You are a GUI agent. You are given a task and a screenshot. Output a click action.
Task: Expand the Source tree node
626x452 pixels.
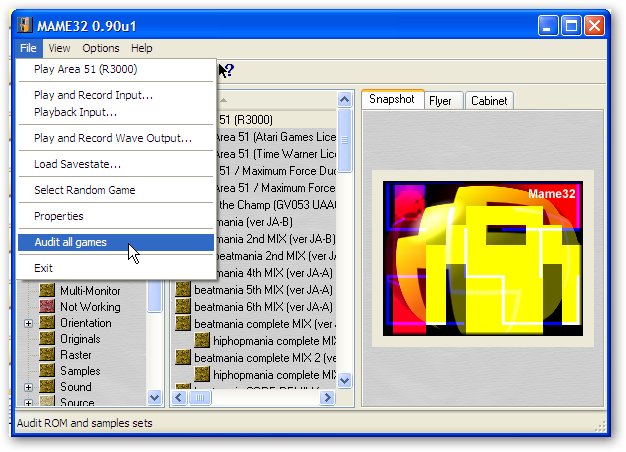(x=28, y=402)
